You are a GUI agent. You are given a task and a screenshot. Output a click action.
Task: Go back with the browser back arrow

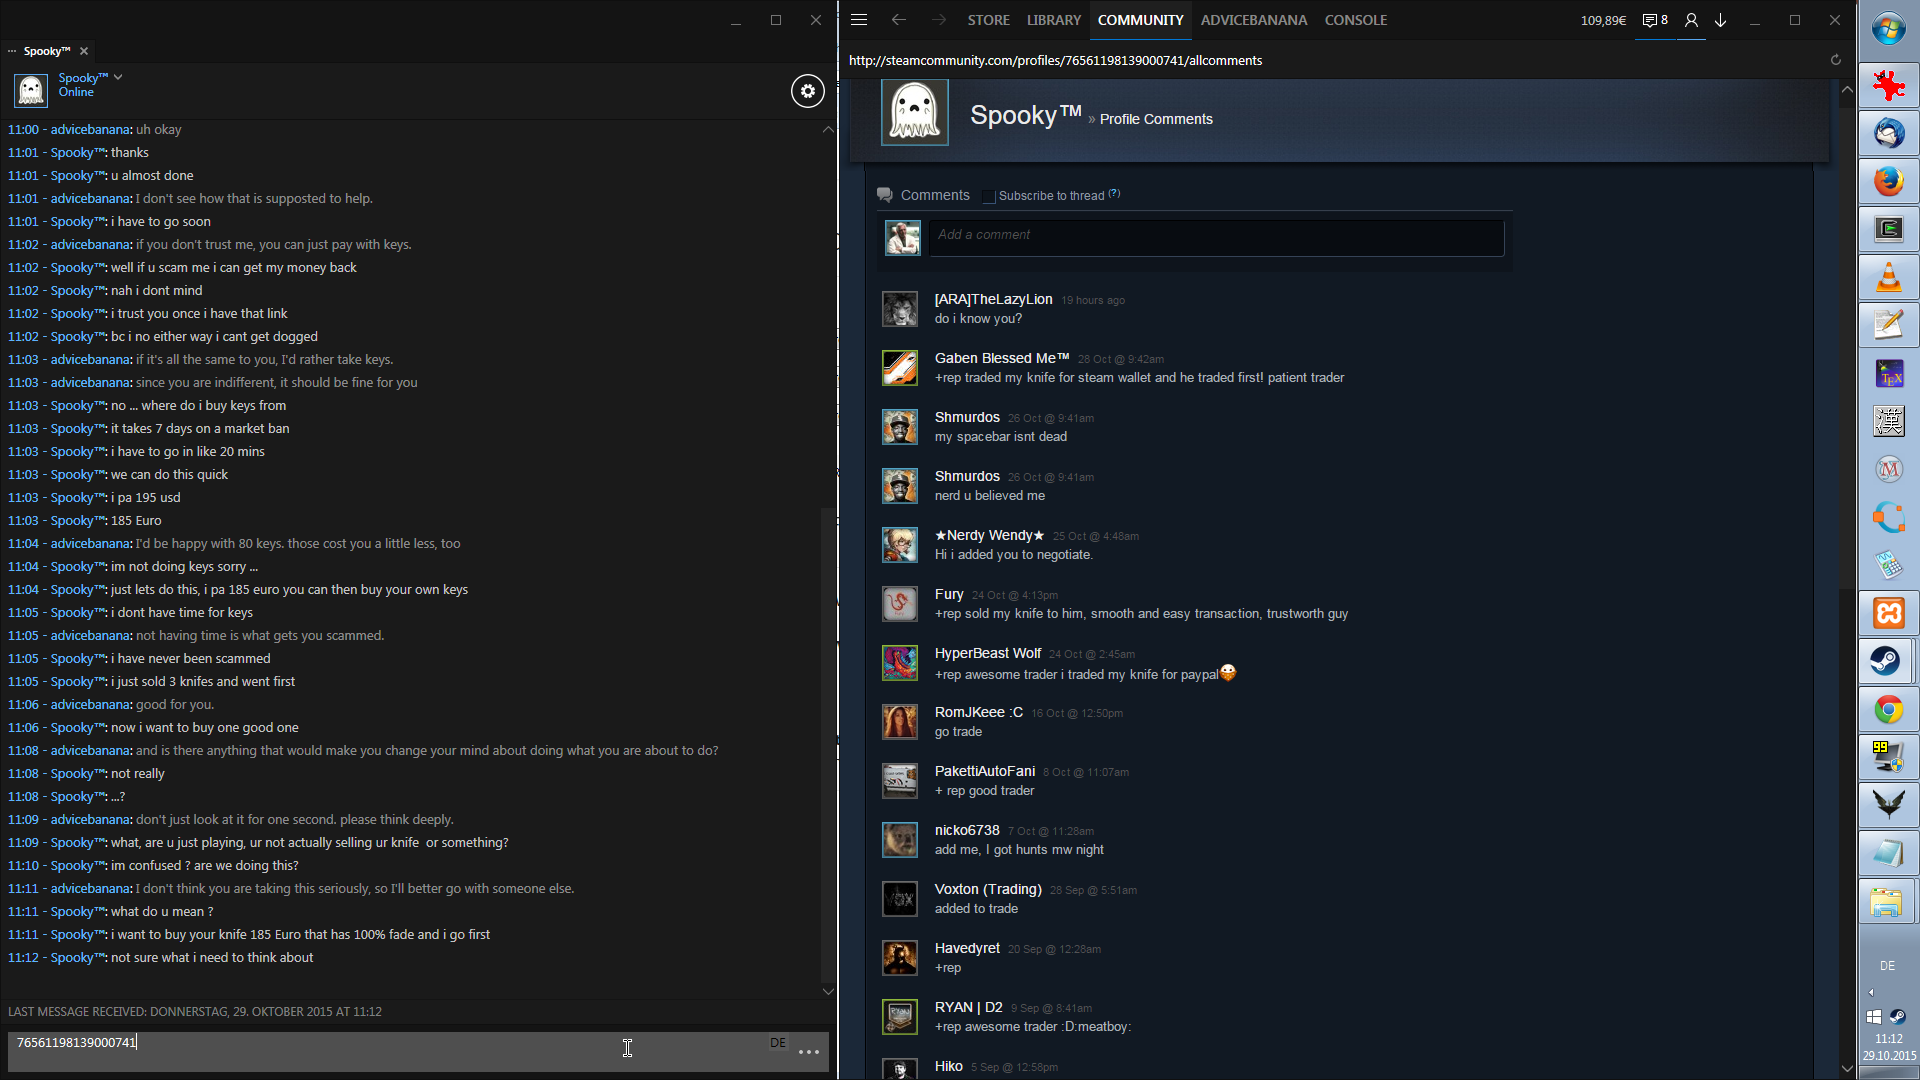click(x=898, y=20)
